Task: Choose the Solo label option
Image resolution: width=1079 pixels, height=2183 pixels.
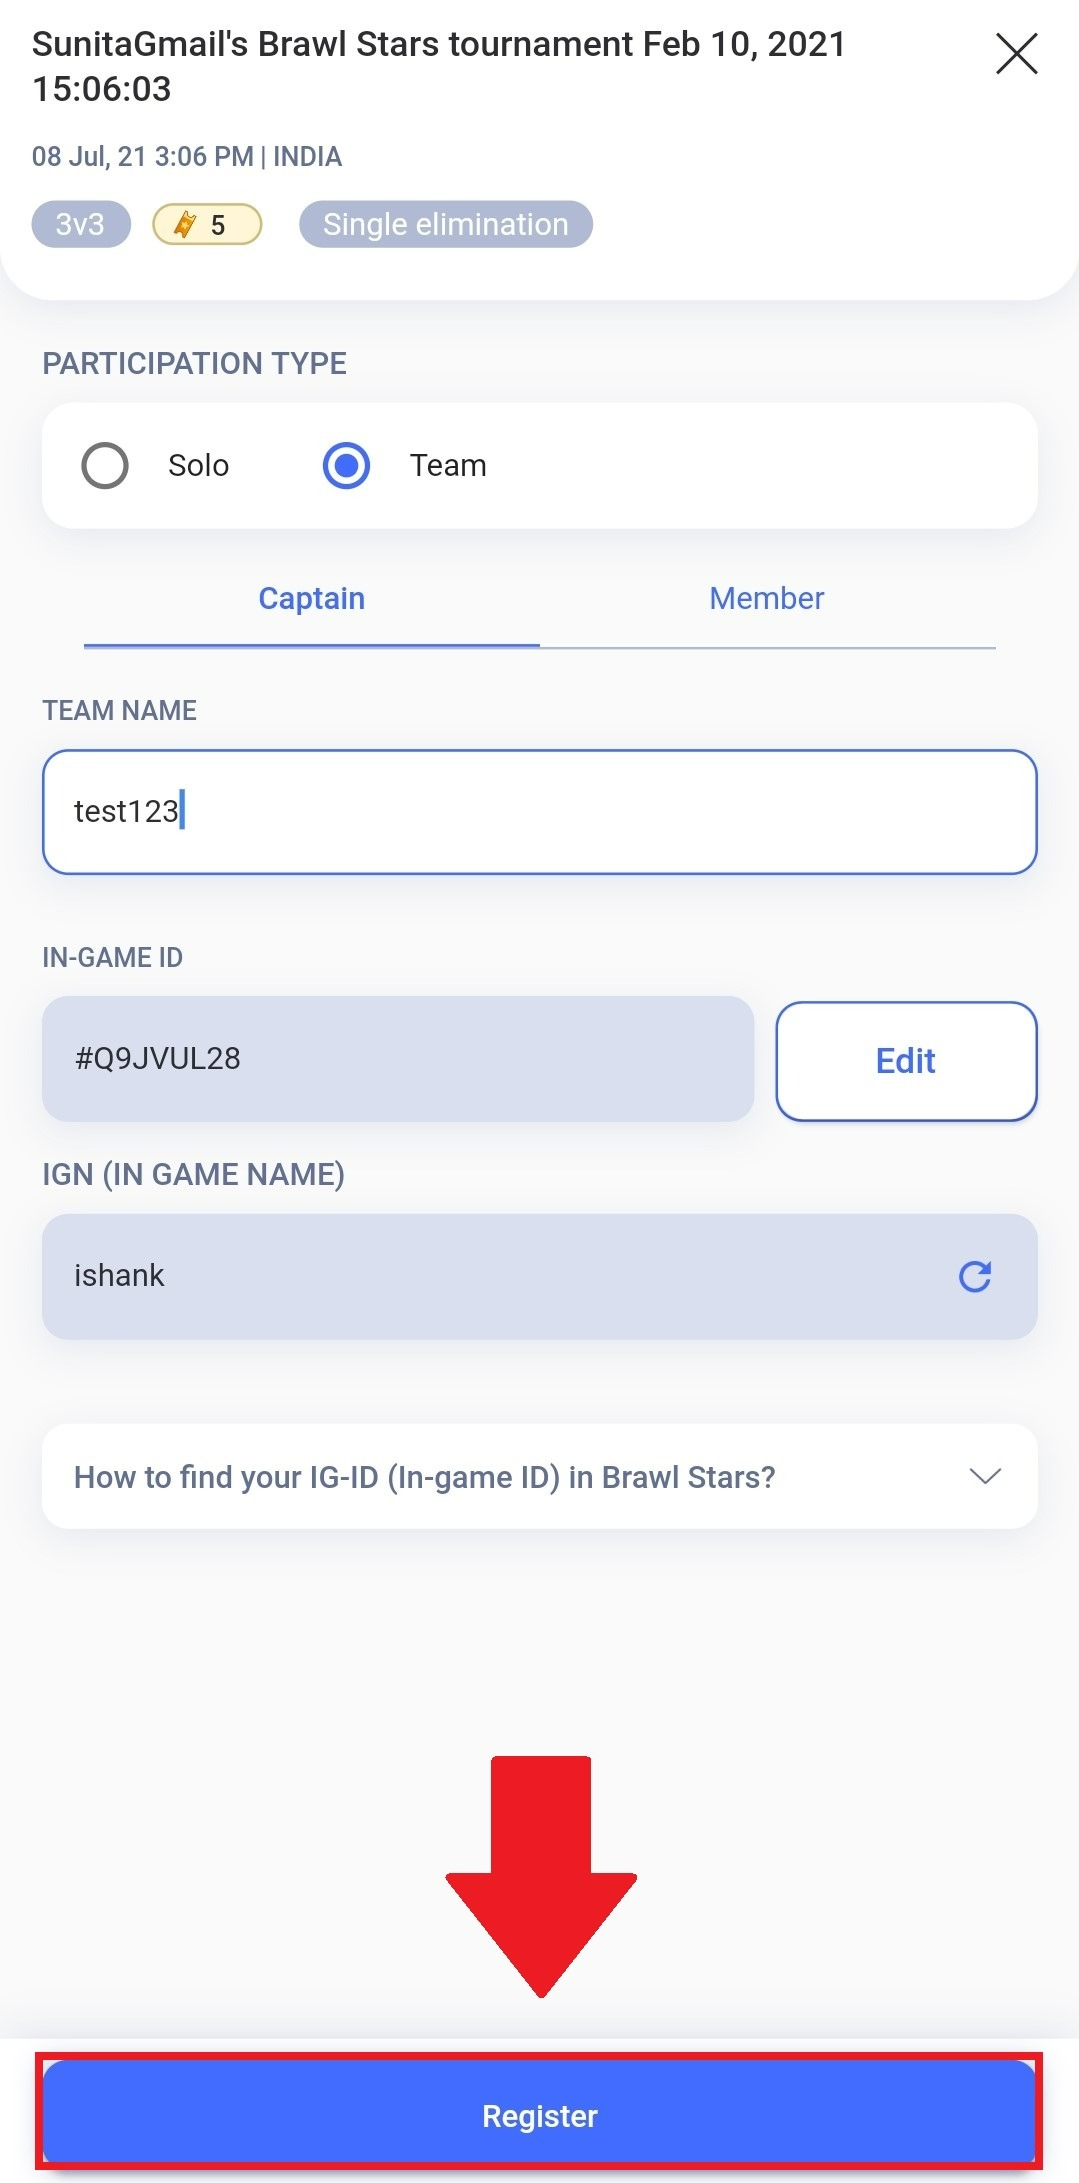Action: [x=198, y=465]
